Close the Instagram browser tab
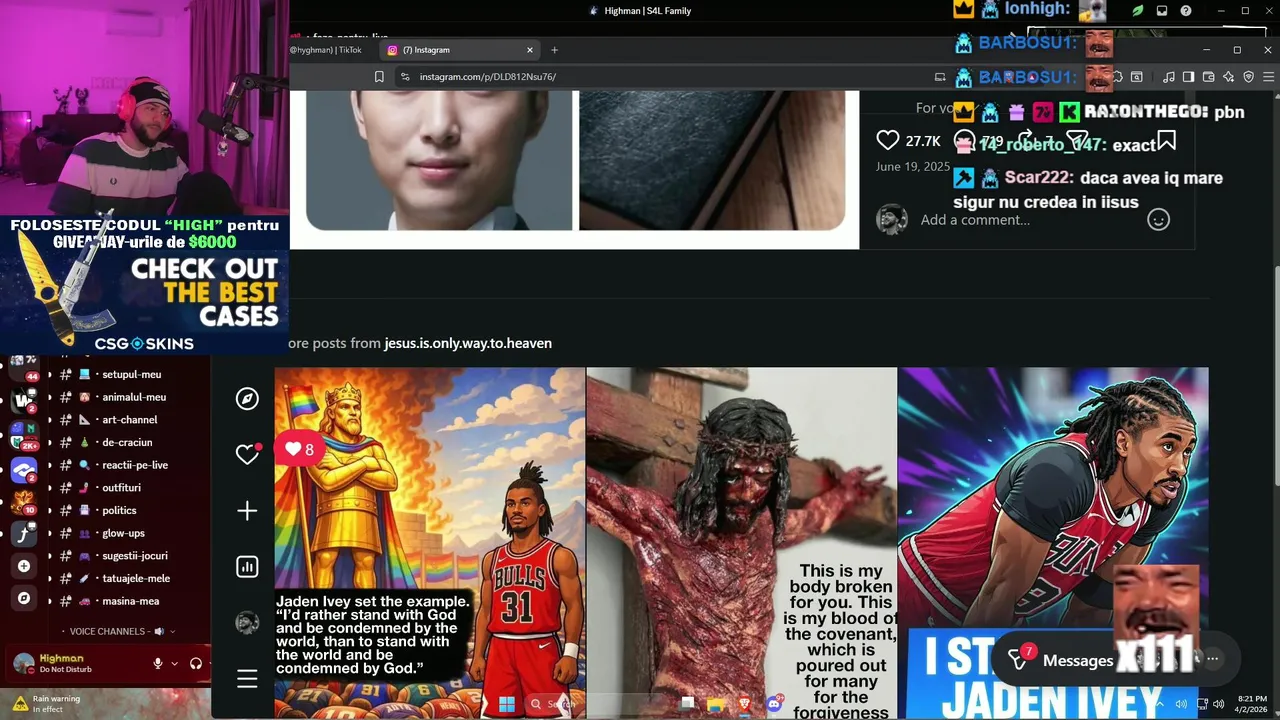The width and height of the screenshot is (1280, 720). tap(530, 50)
